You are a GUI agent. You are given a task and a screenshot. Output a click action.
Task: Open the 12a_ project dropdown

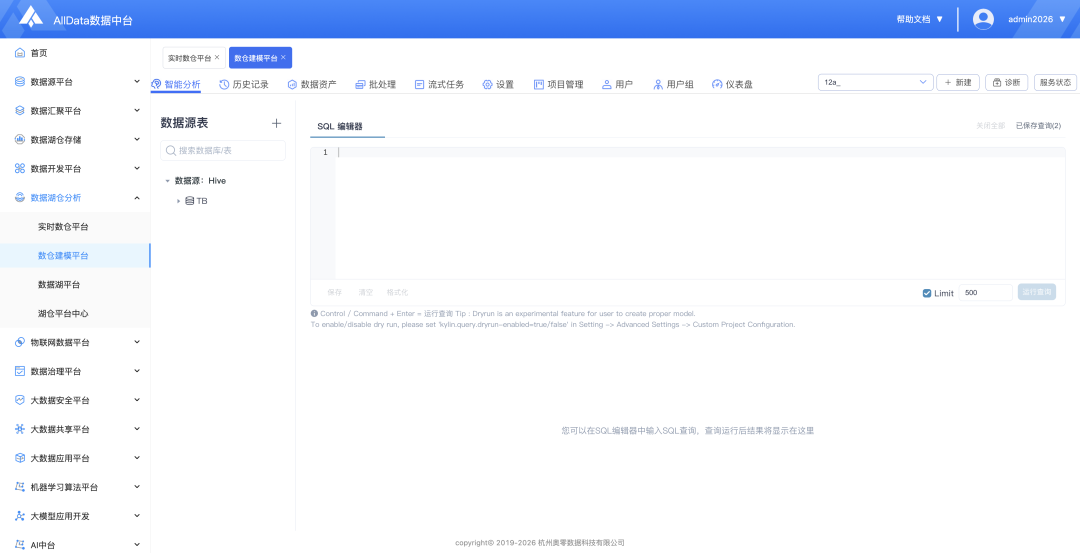tap(875, 83)
